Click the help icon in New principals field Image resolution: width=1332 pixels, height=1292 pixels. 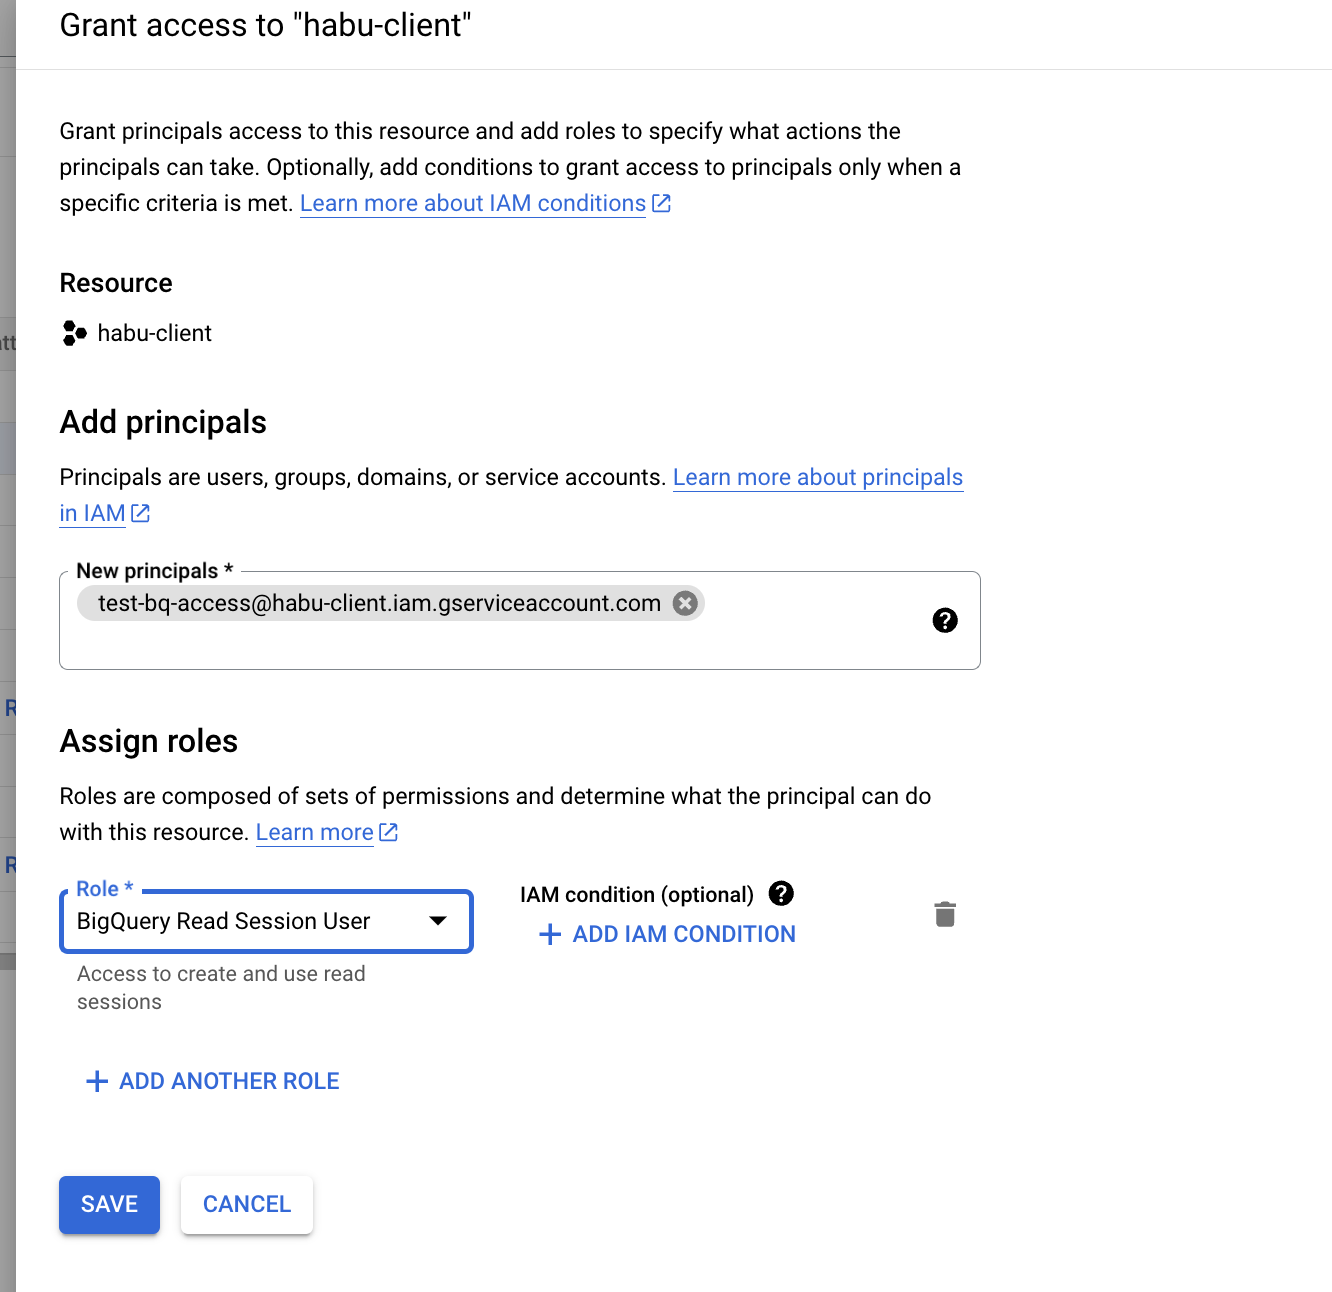[945, 620]
